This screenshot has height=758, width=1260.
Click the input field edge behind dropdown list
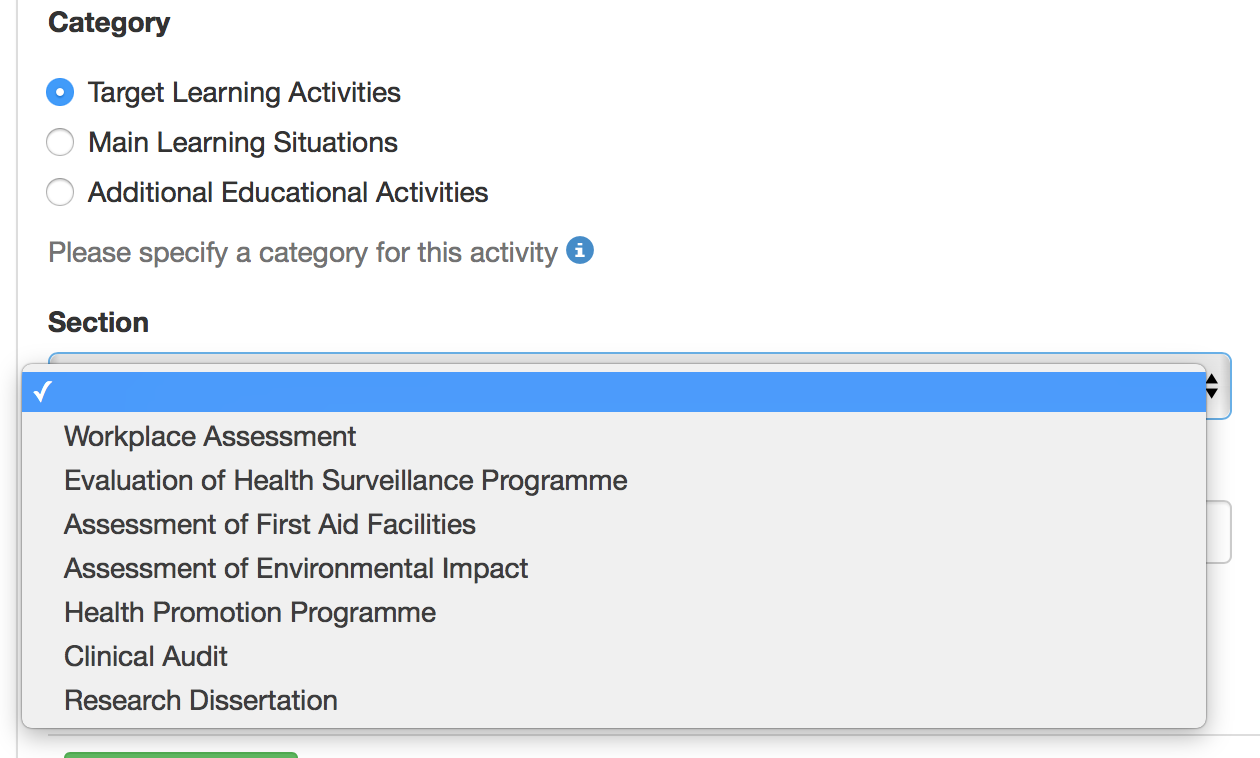click(1219, 532)
